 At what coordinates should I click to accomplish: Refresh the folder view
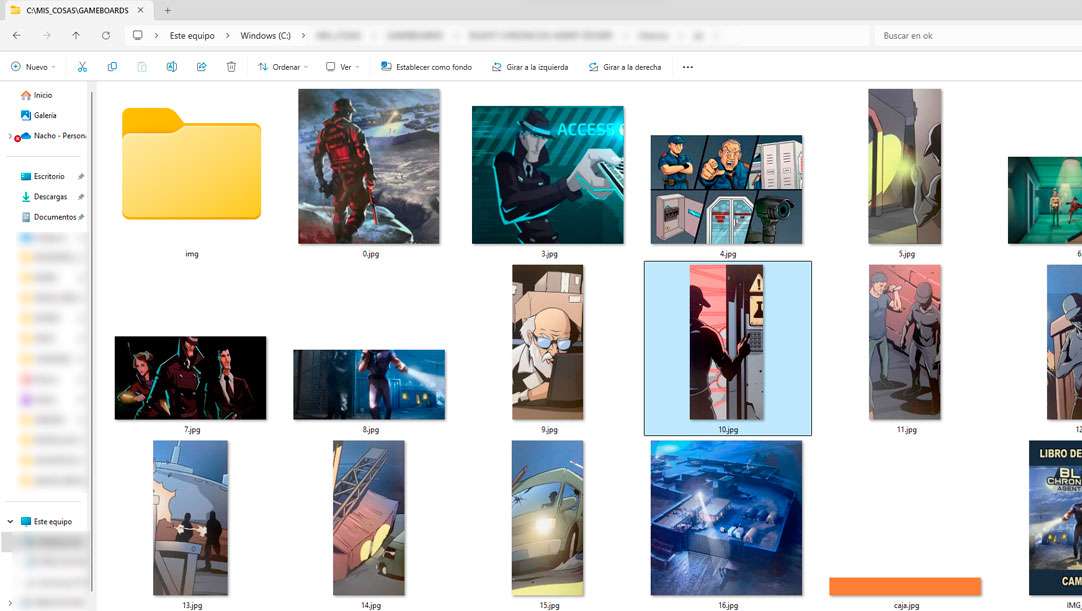[x=106, y=35]
